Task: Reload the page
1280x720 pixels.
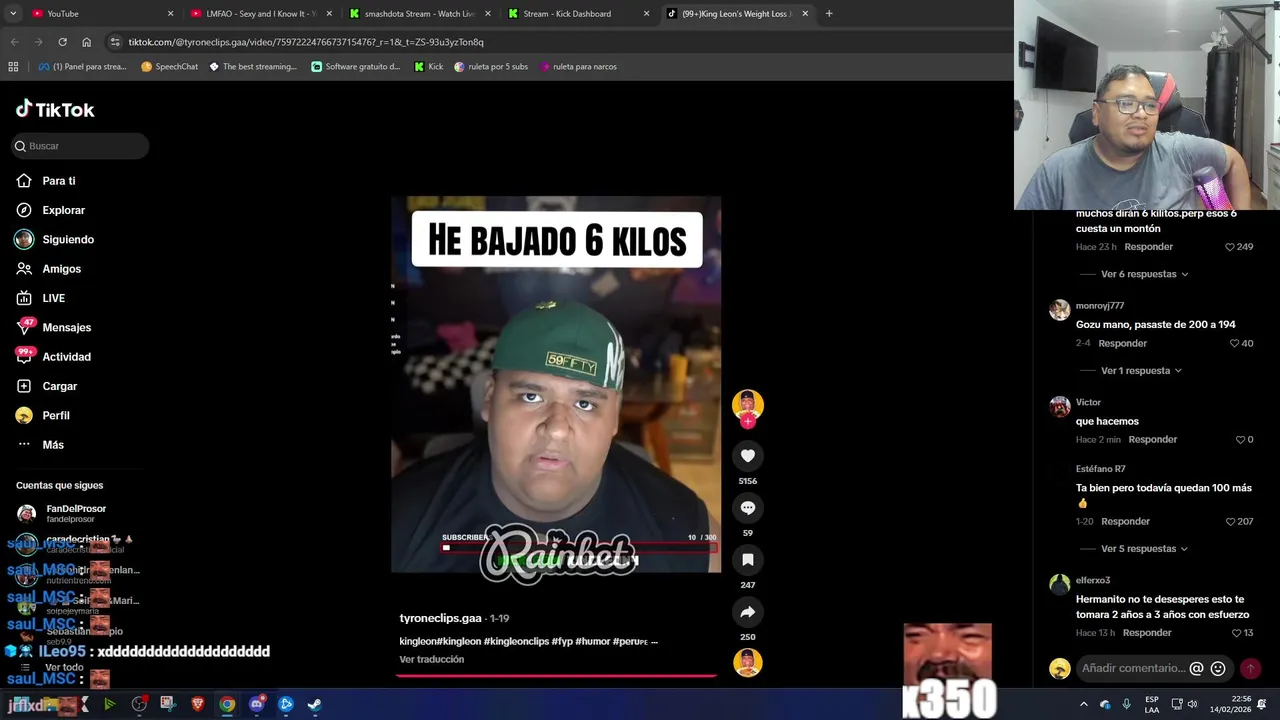Action: [x=62, y=42]
